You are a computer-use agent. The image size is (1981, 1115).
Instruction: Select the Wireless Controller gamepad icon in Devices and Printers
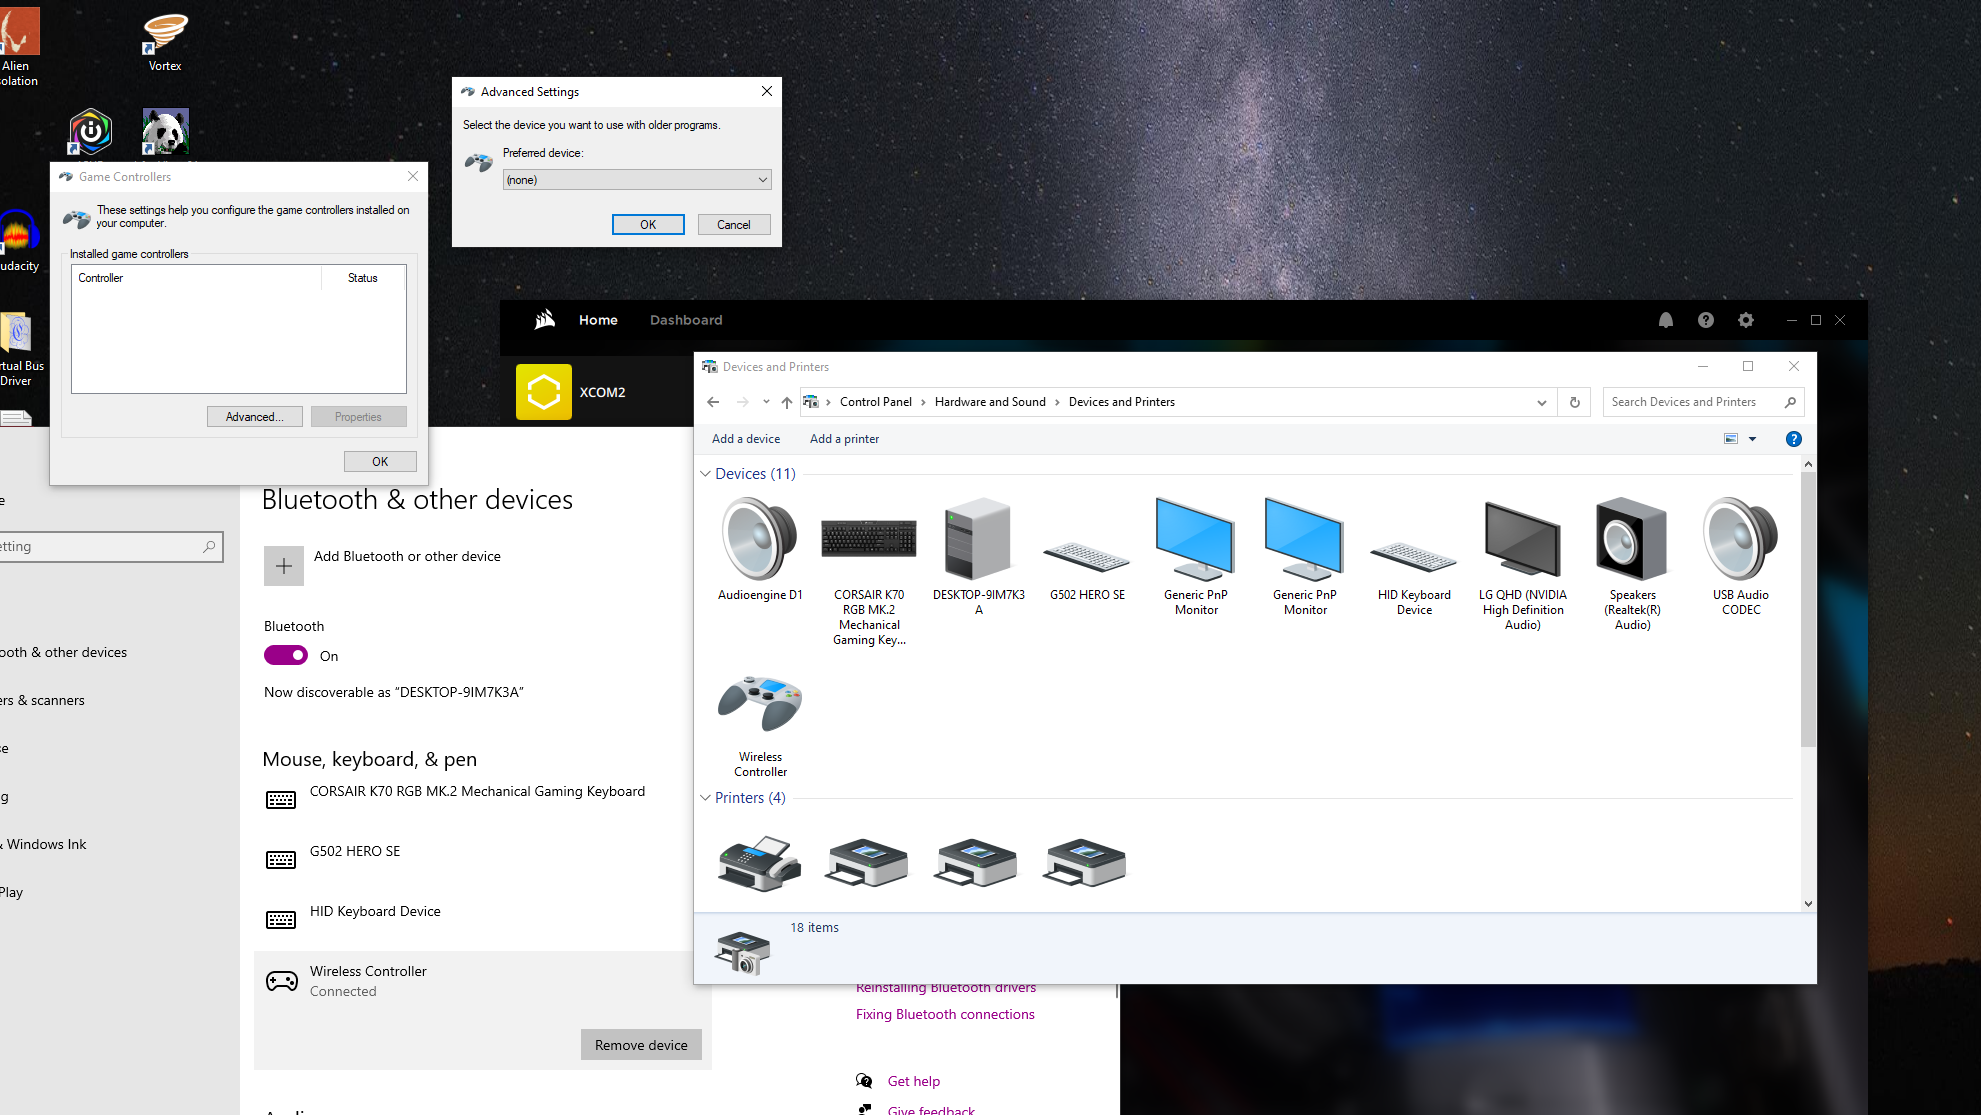tap(760, 704)
